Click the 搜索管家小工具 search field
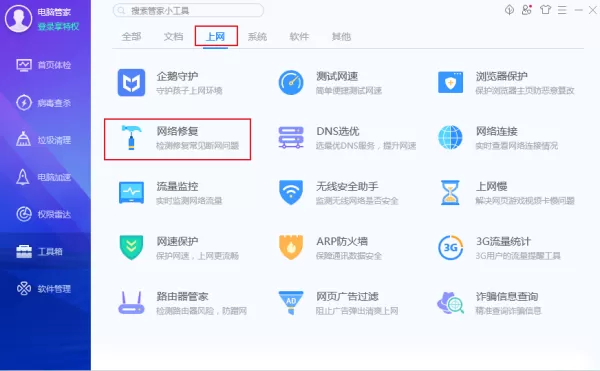 [x=188, y=10]
